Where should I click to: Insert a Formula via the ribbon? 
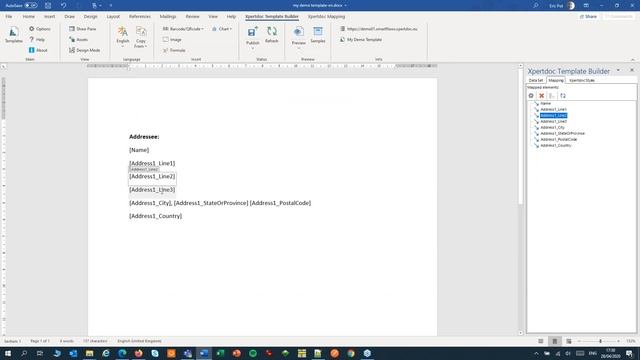(174, 50)
